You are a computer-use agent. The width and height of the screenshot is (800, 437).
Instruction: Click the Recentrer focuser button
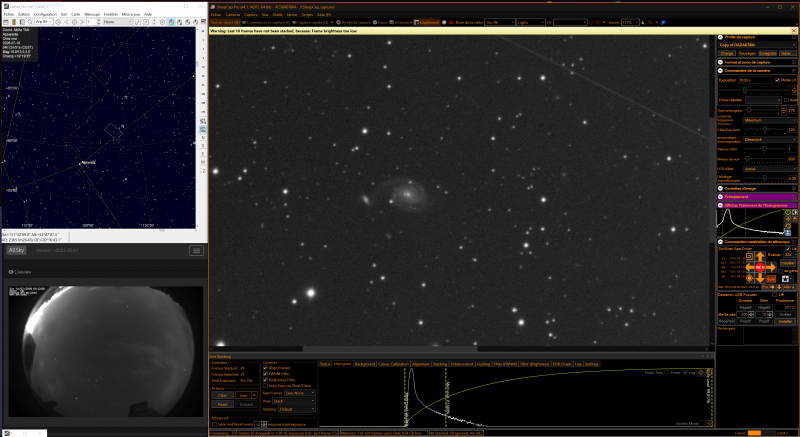[727, 321]
